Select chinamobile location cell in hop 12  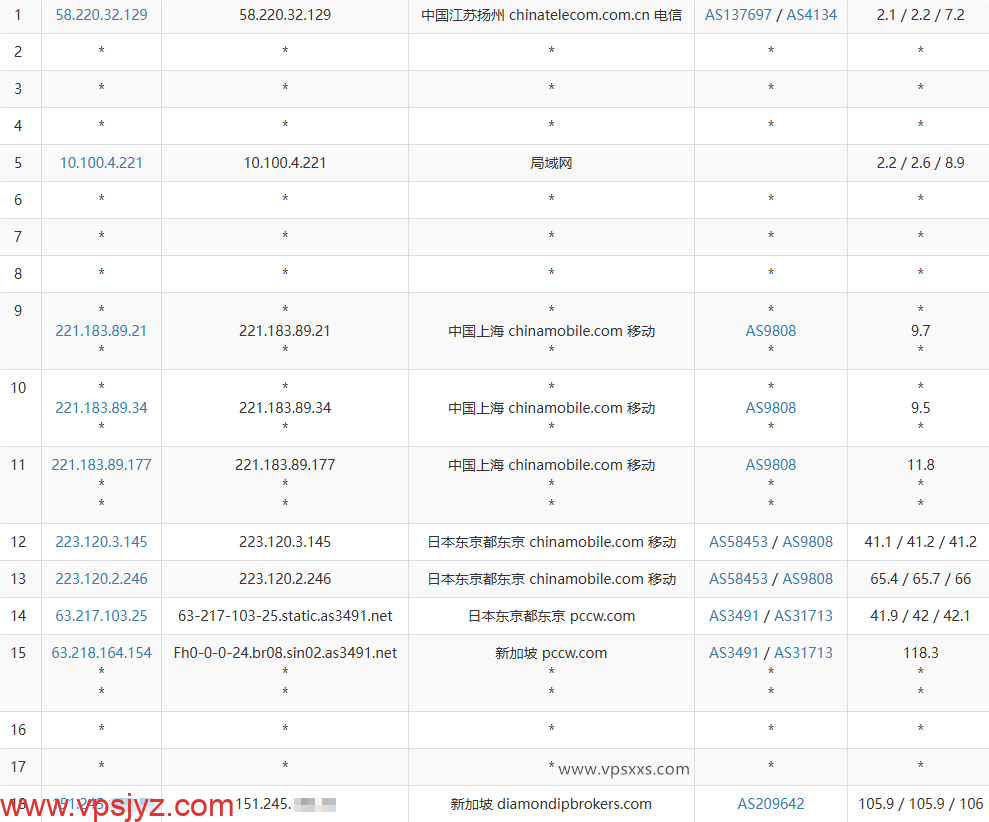[x=551, y=542]
